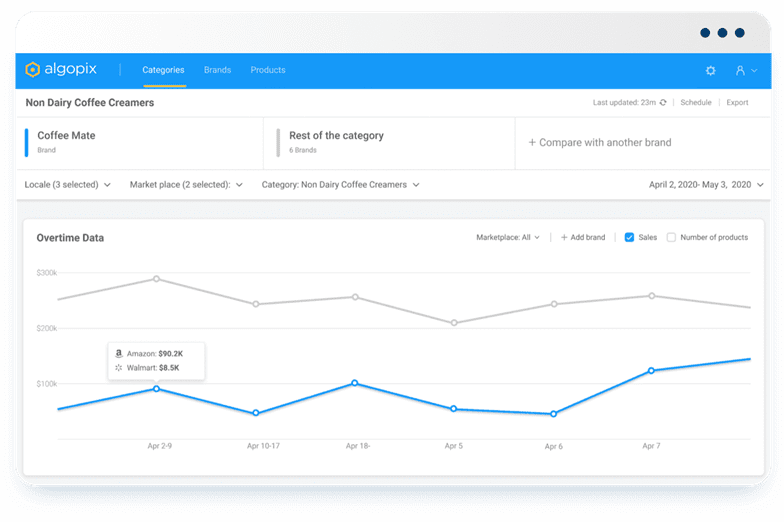Open the user account icon menu
The image size is (784, 522).
(x=740, y=70)
